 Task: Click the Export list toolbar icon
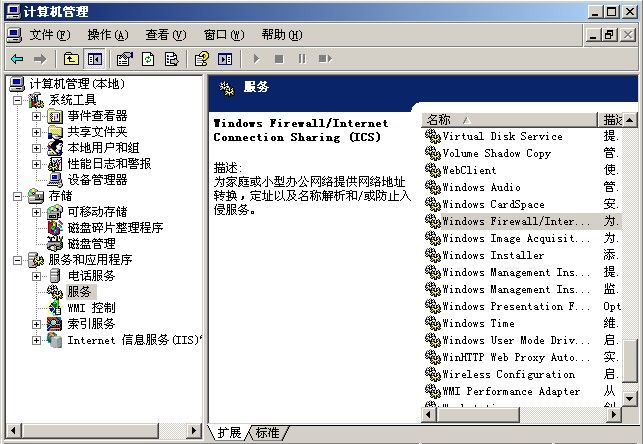[172, 59]
